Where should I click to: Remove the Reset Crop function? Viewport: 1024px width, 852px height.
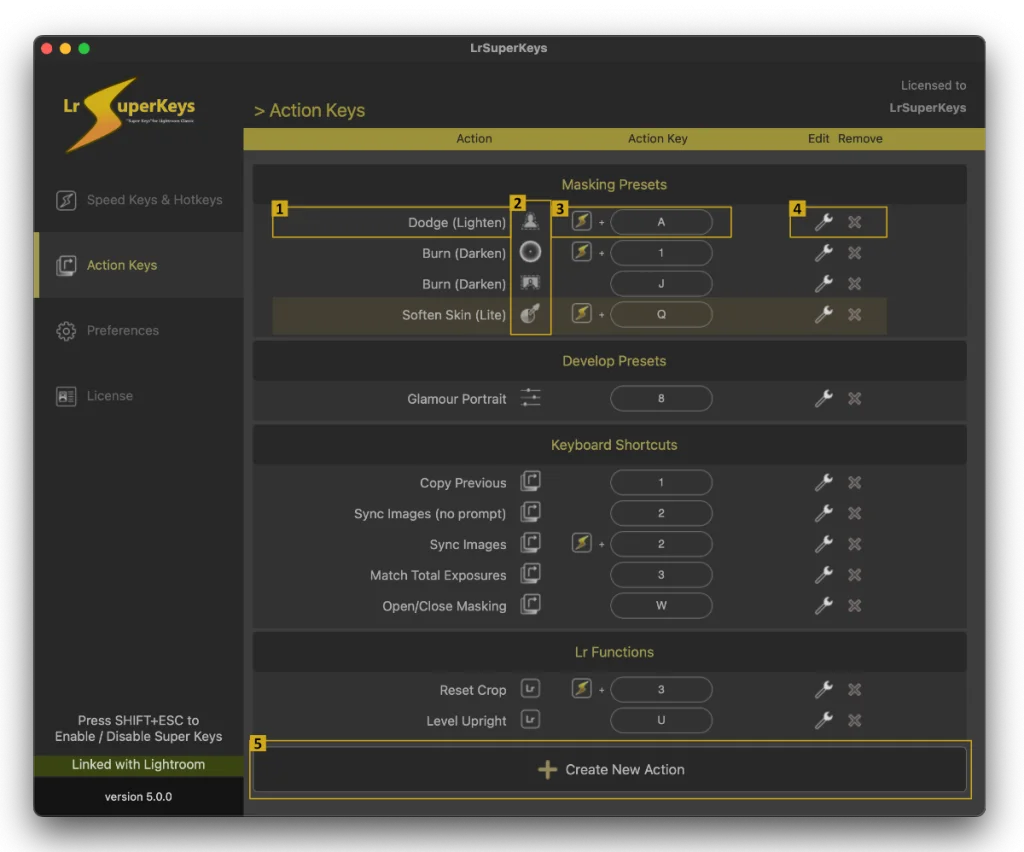pos(854,689)
